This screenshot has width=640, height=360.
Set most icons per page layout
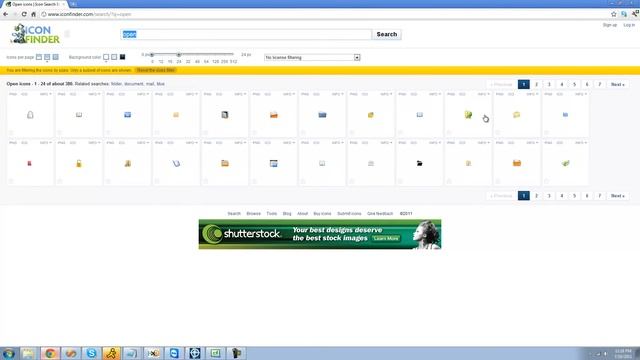[x=56, y=57]
